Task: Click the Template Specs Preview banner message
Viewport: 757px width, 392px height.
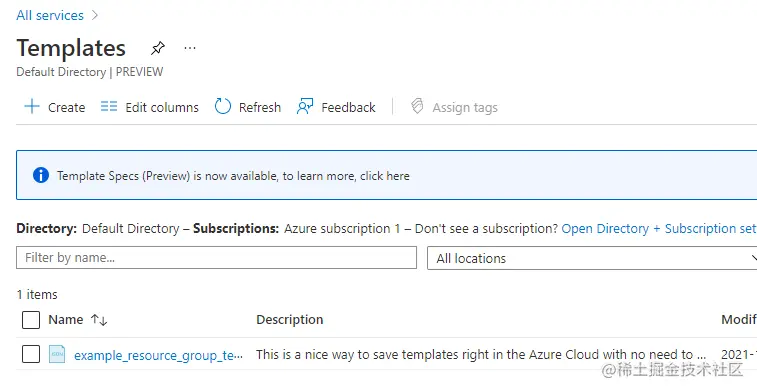Action: point(233,176)
